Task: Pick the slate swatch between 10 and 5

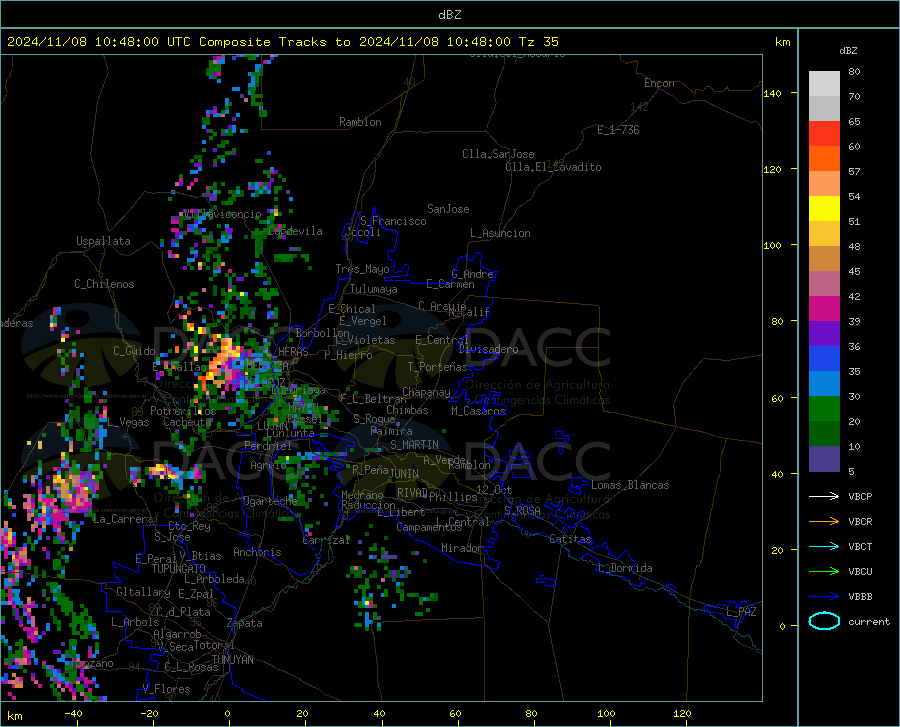Action: pos(824,459)
